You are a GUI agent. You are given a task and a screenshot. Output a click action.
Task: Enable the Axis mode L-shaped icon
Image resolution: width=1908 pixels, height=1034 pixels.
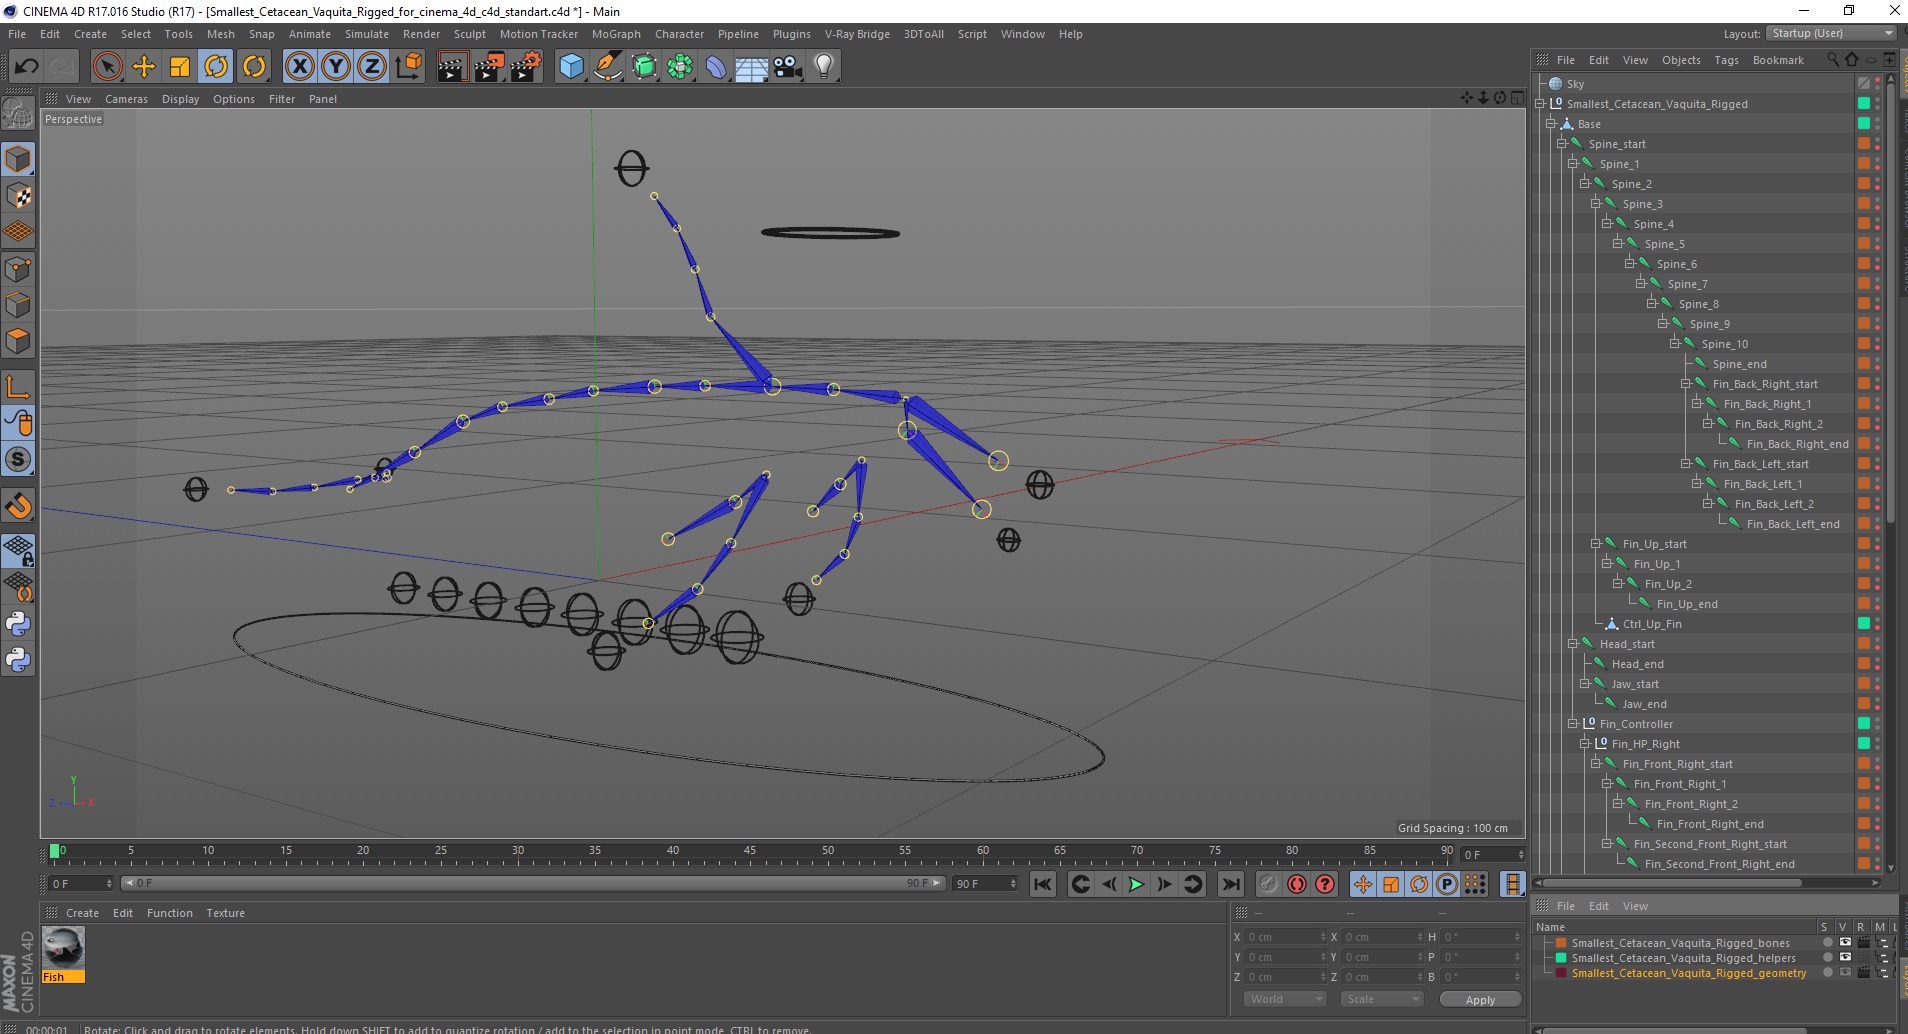tap(18, 387)
